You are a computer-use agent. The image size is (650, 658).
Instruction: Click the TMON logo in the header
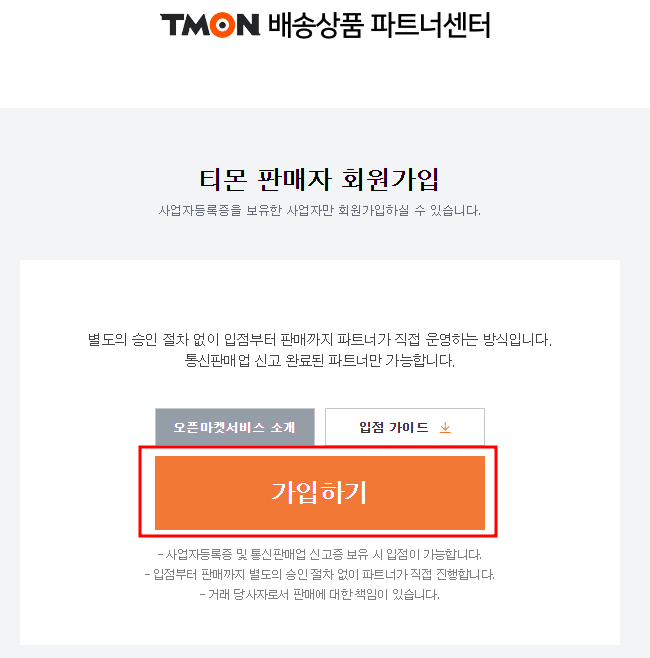click(210, 25)
